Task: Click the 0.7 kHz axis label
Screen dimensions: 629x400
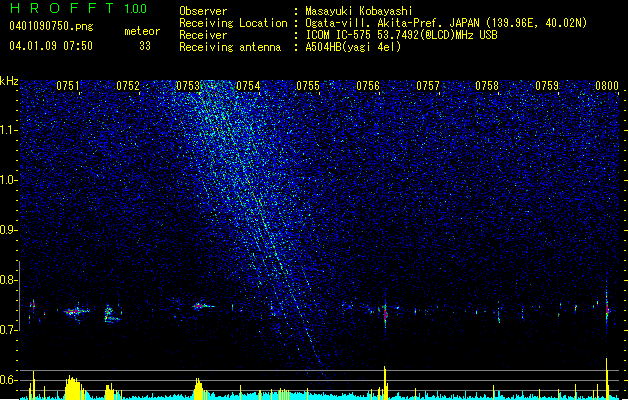Action: point(9,330)
